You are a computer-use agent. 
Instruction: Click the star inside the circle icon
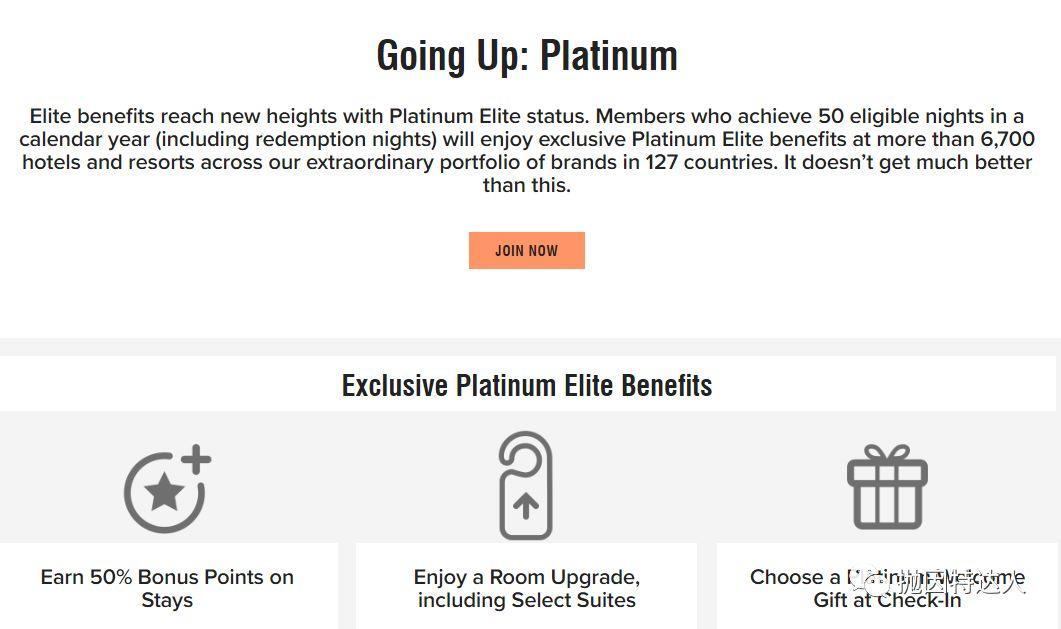pos(165,491)
